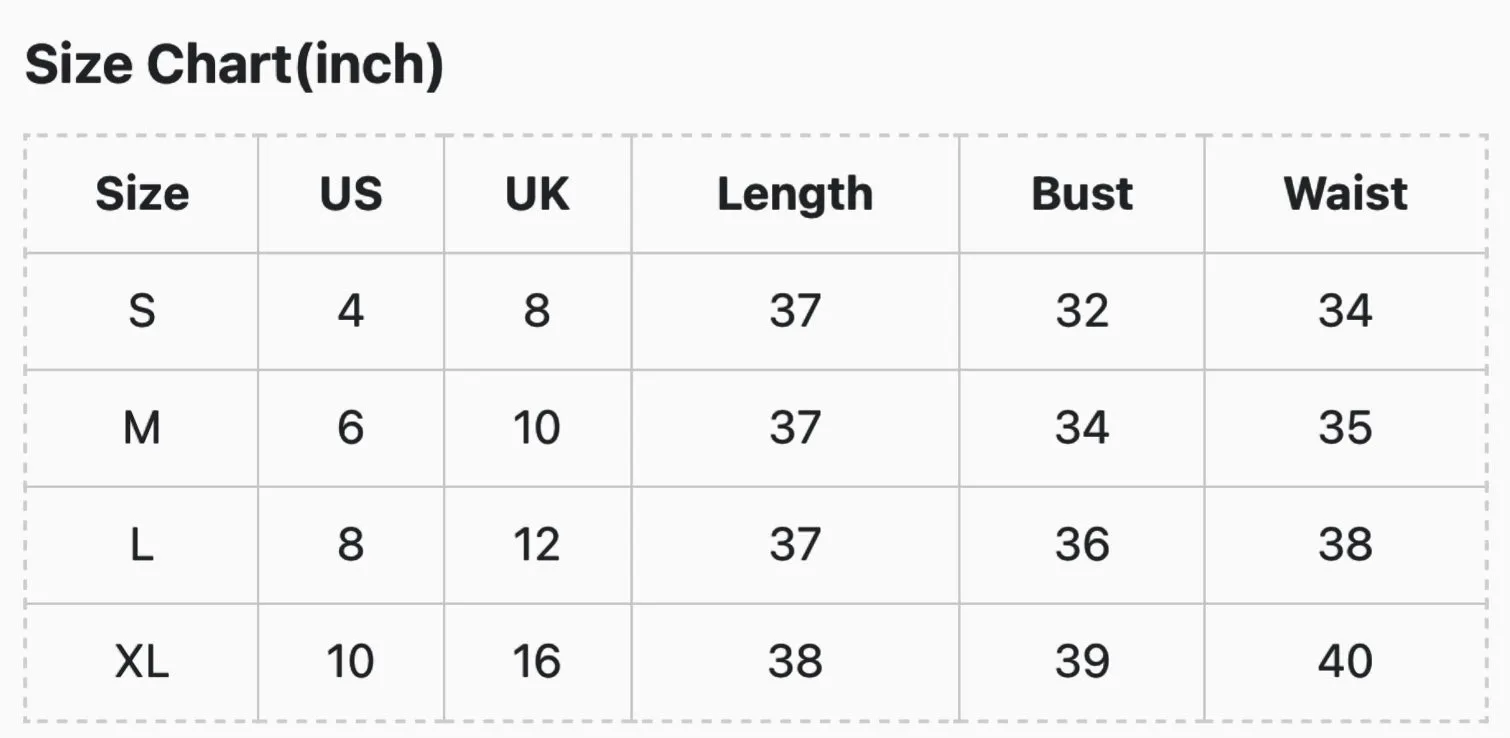The width and height of the screenshot is (1510, 738).
Task: Click the Size Chart(inch) heading
Action: [x=234, y=66]
